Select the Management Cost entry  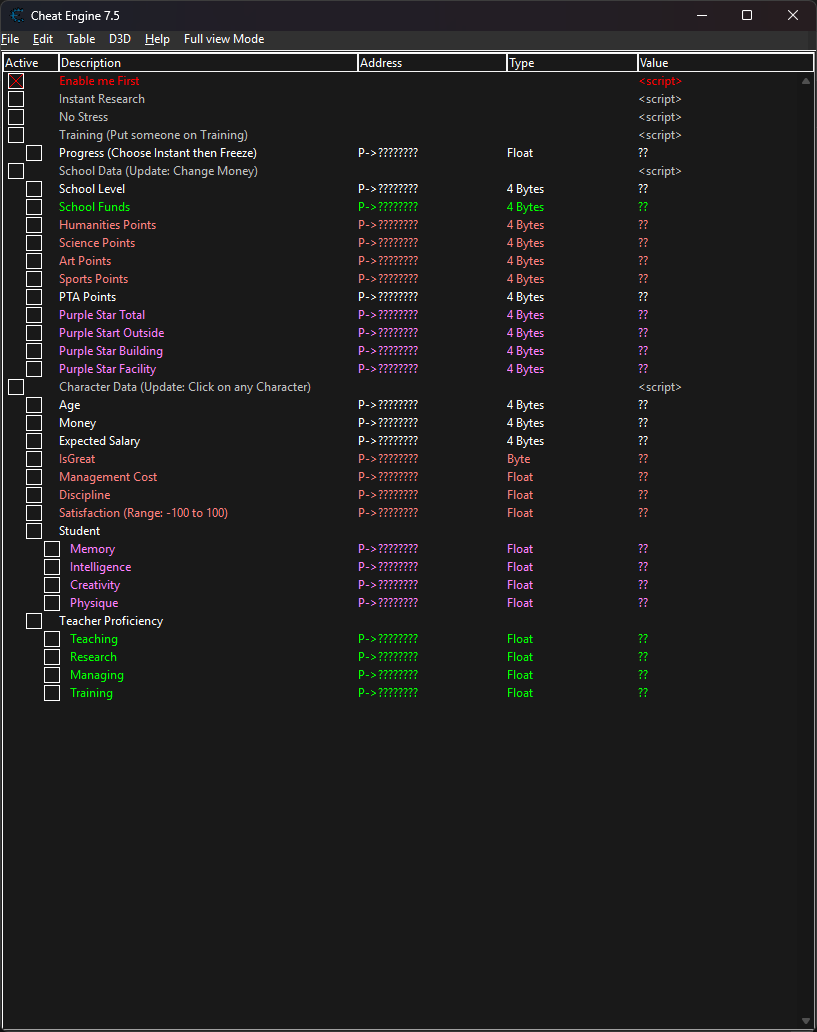109,477
